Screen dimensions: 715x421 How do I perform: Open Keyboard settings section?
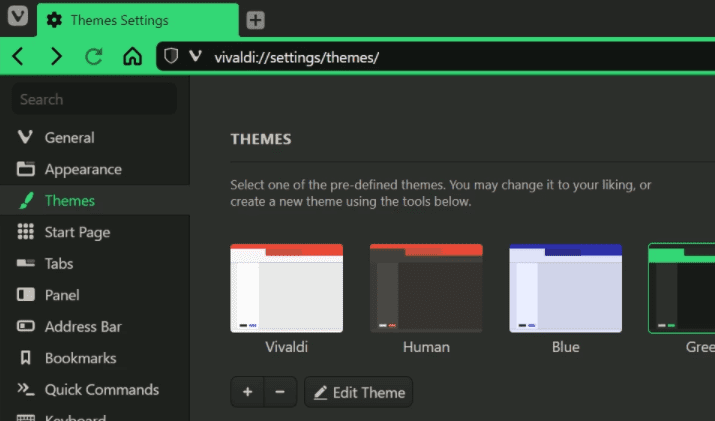[x=95, y=415]
